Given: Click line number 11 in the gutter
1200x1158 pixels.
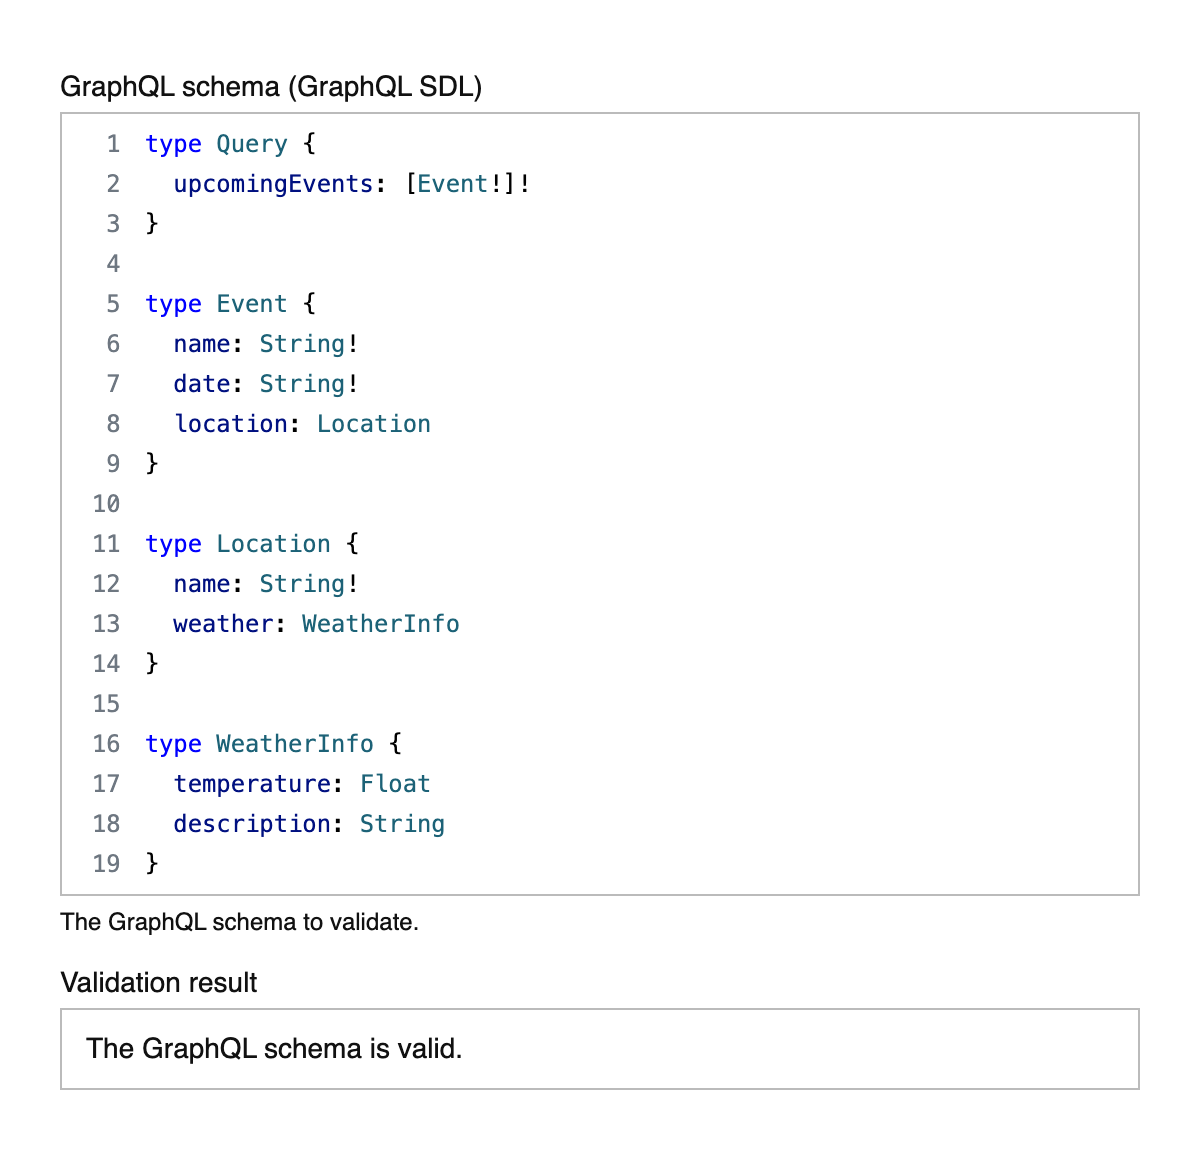Looking at the screenshot, I should pos(107,544).
